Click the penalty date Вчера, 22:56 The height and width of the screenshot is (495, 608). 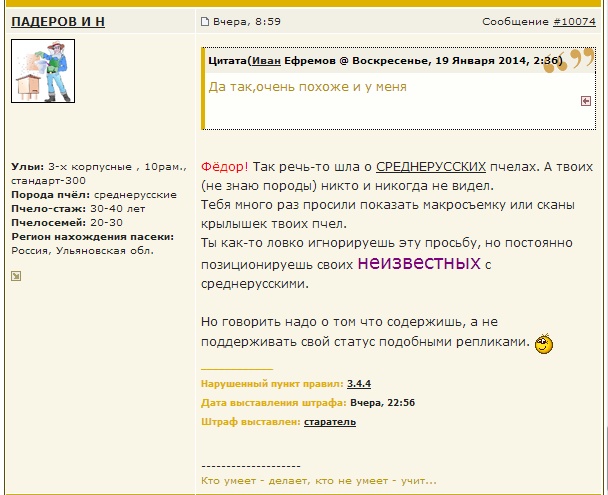coord(382,403)
